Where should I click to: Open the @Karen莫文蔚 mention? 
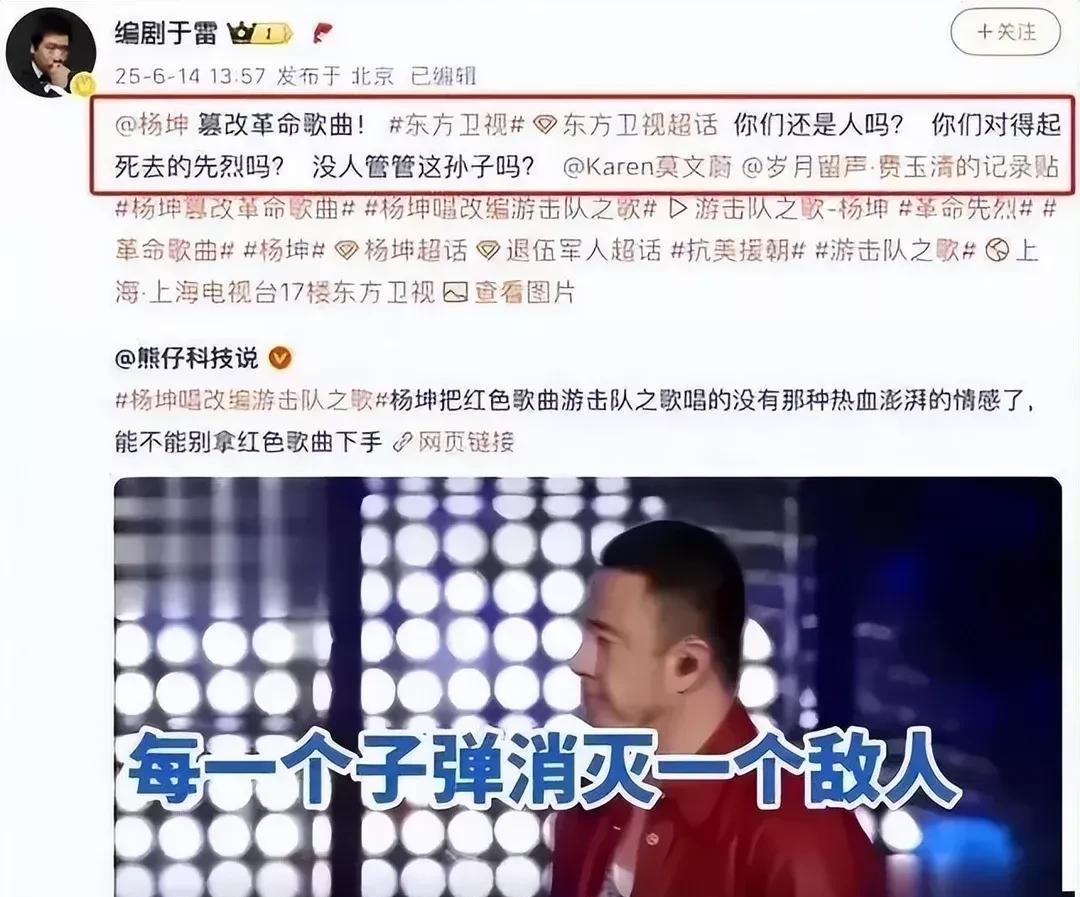pos(647,167)
